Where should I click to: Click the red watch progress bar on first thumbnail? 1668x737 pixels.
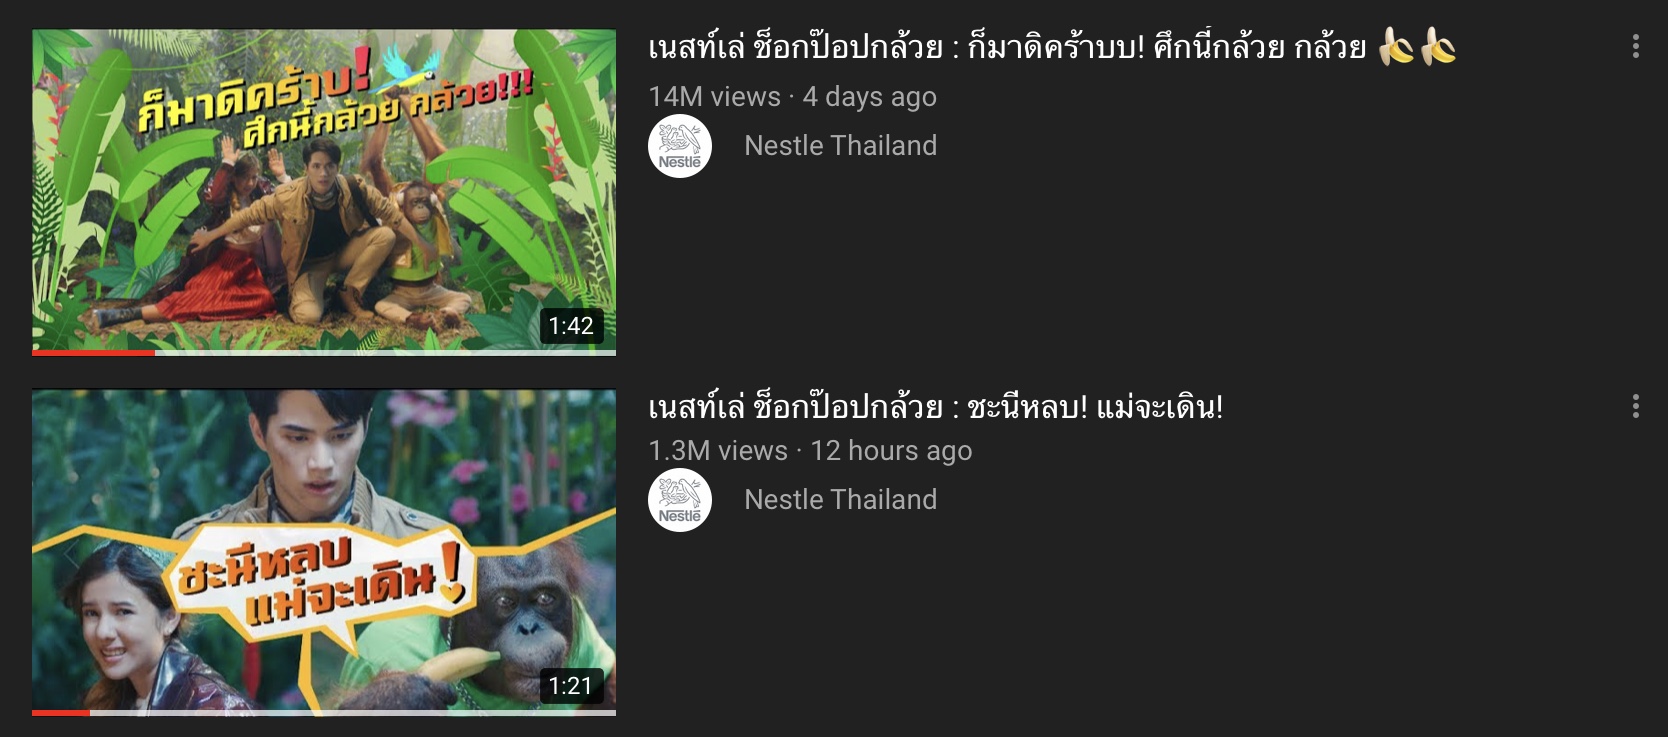(93, 352)
